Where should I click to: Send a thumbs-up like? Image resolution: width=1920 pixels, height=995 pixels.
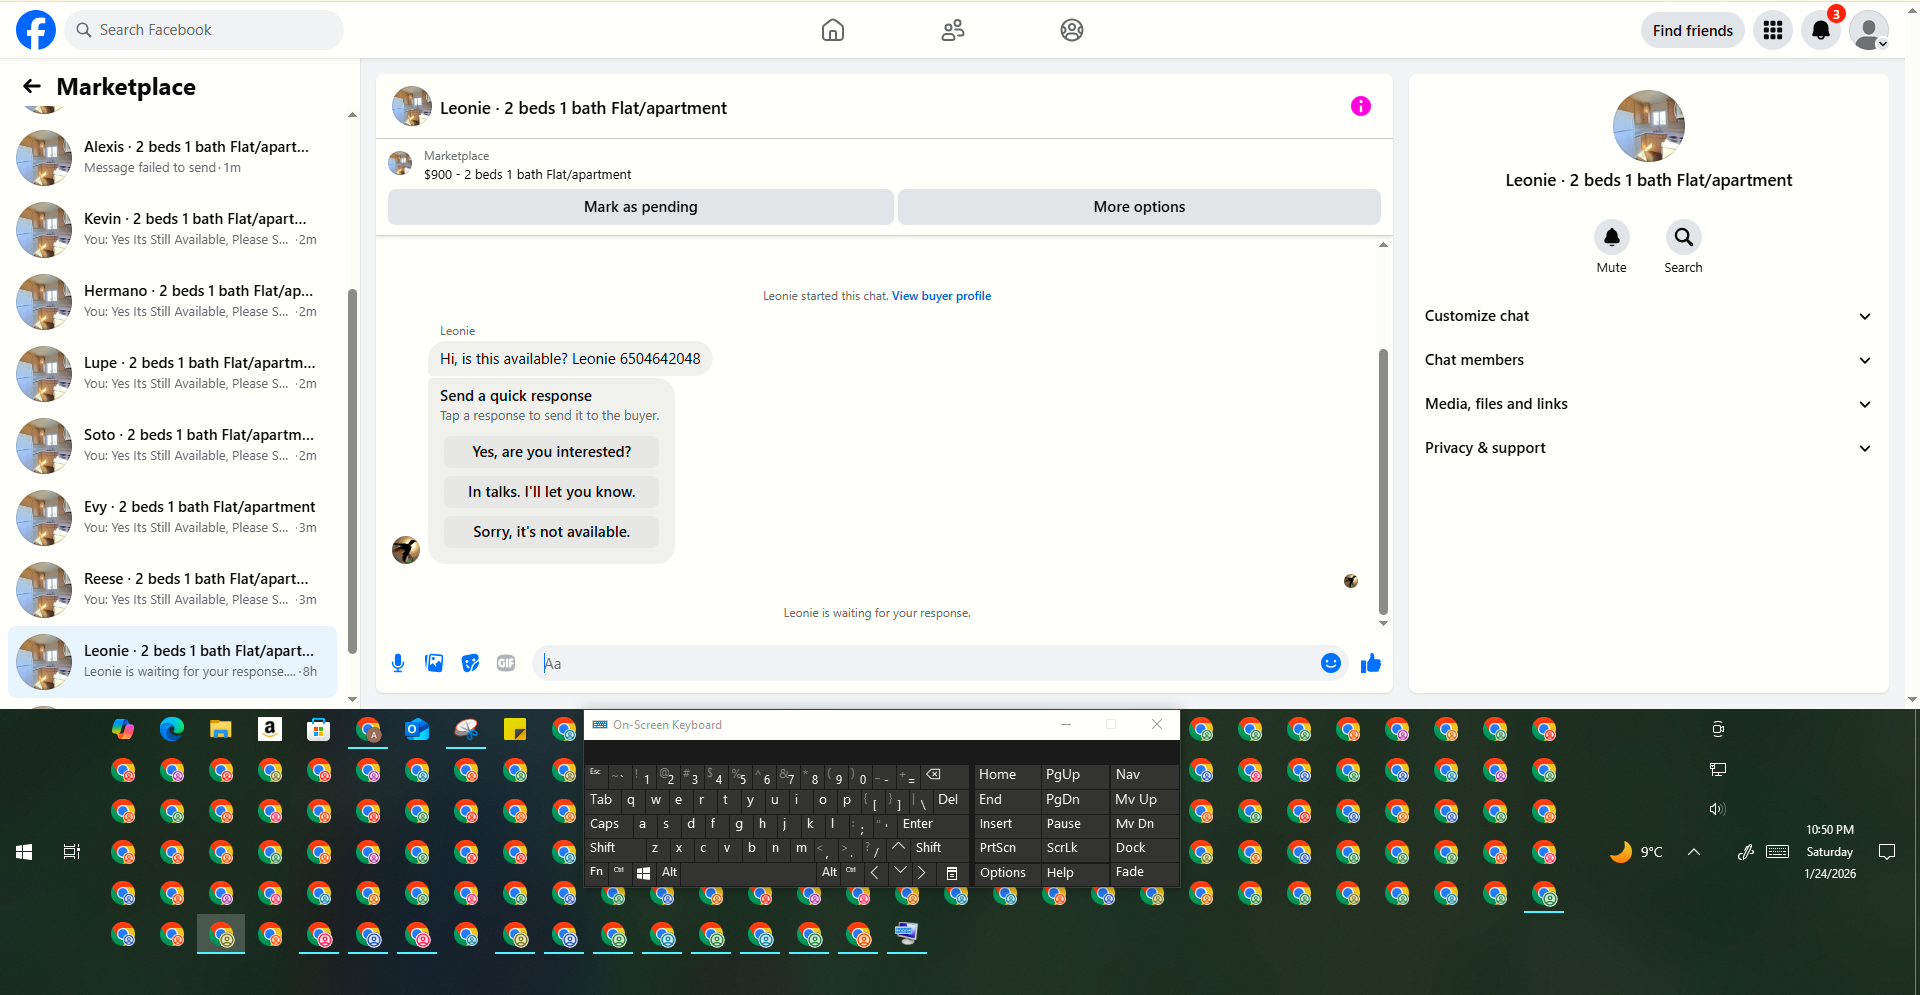point(1371,663)
